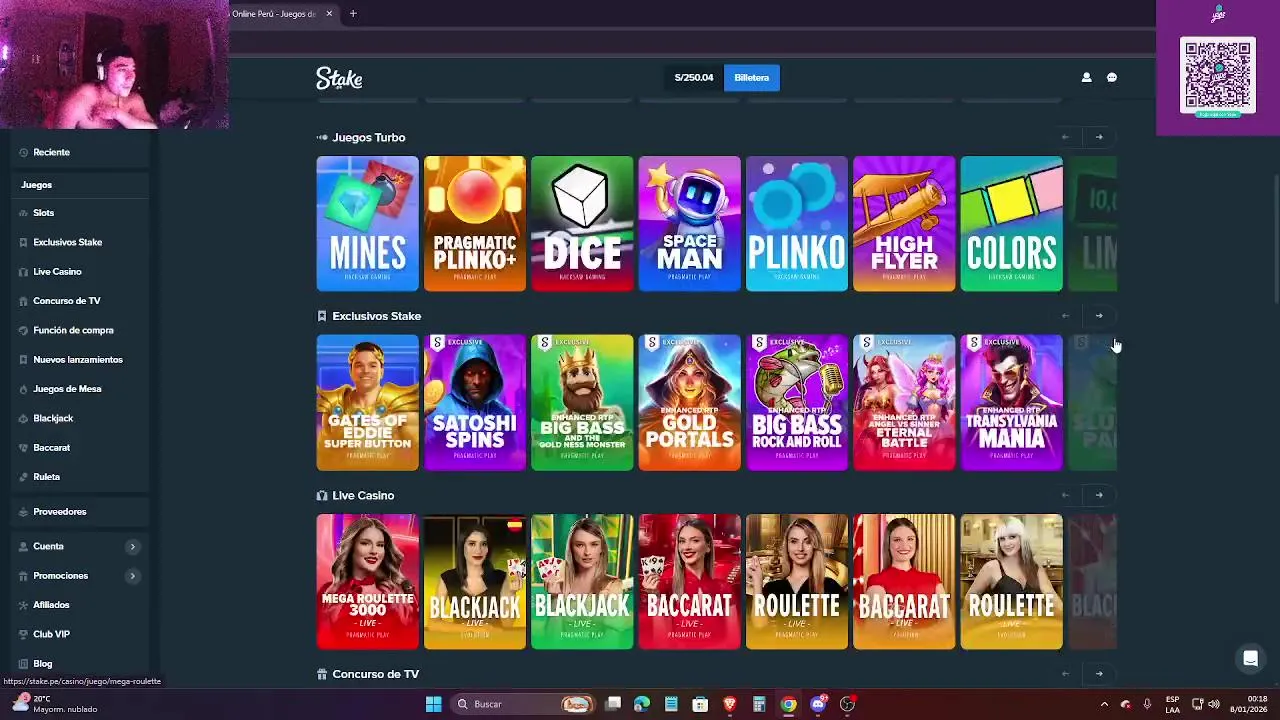Open the Space Man game thumbnail
This screenshot has height=720, width=1280.
click(690, 224)
